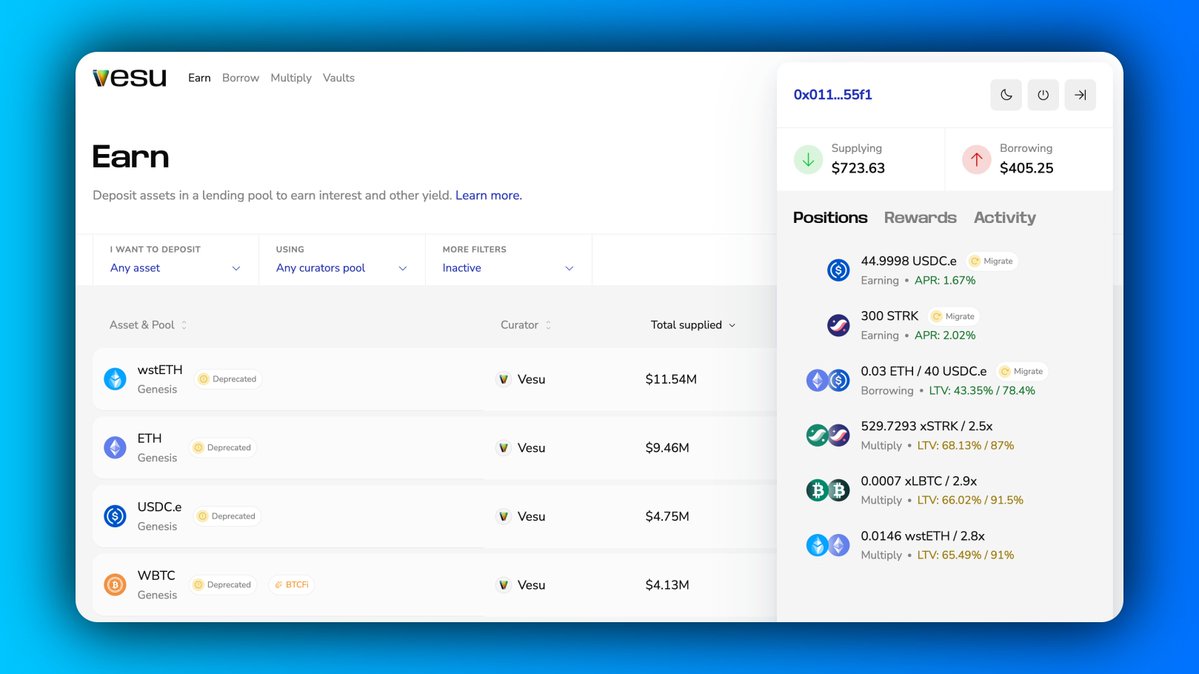Click Migrate on 300 STRK position
1199x674 pixels.
[954, 316]
